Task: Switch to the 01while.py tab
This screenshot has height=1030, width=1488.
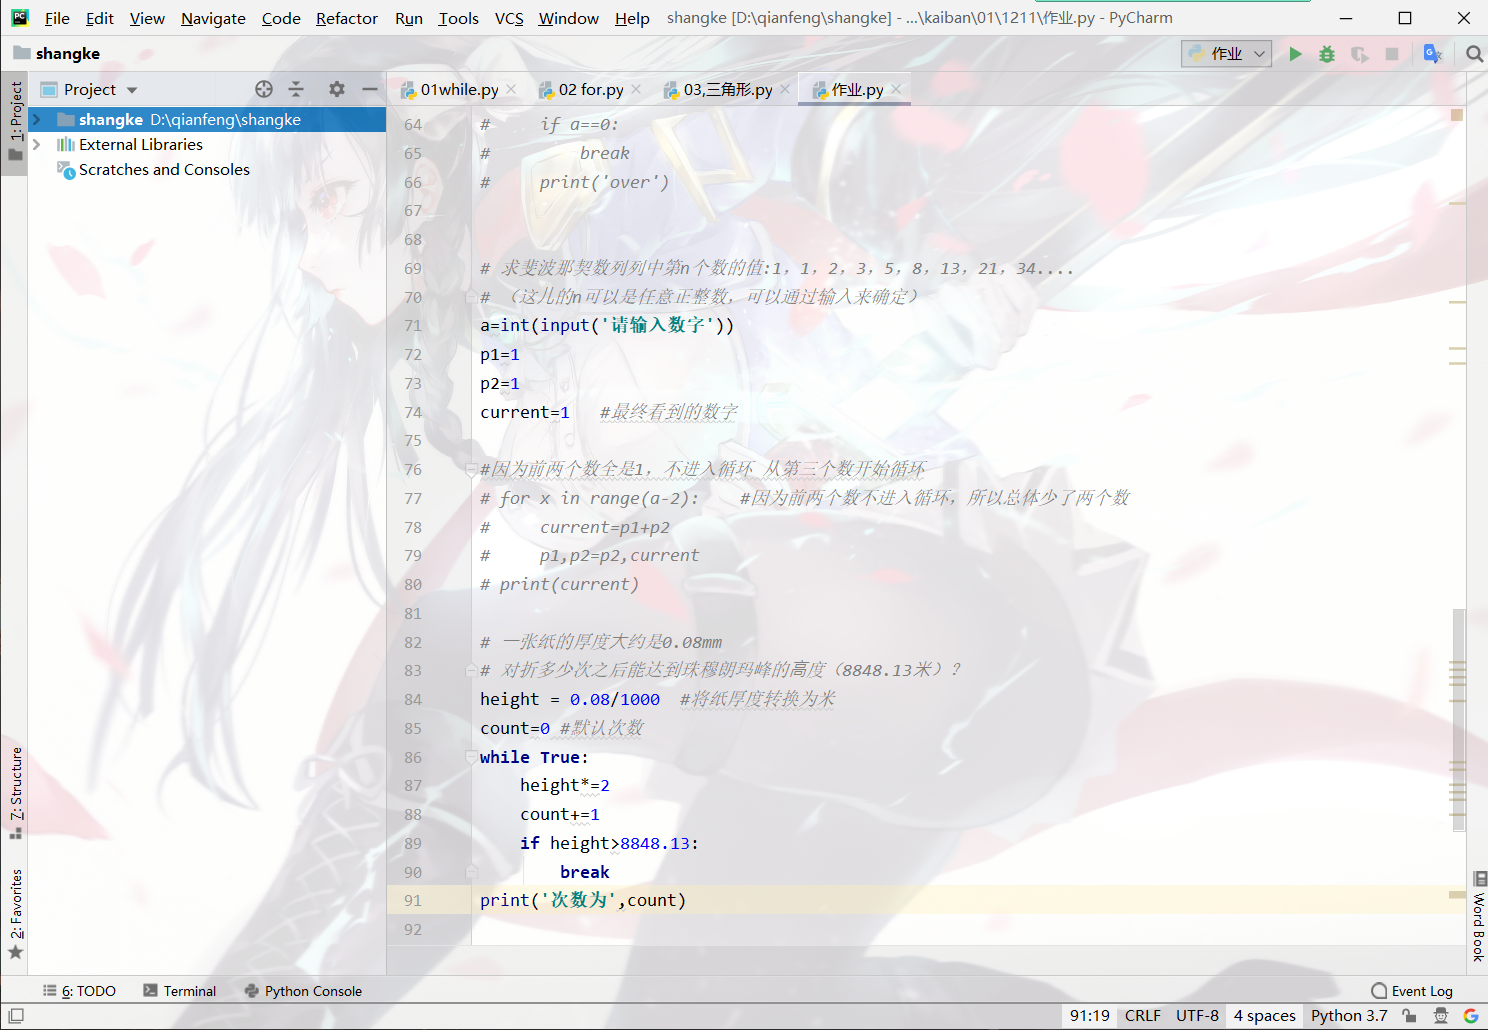Action: tap(455, 89)
